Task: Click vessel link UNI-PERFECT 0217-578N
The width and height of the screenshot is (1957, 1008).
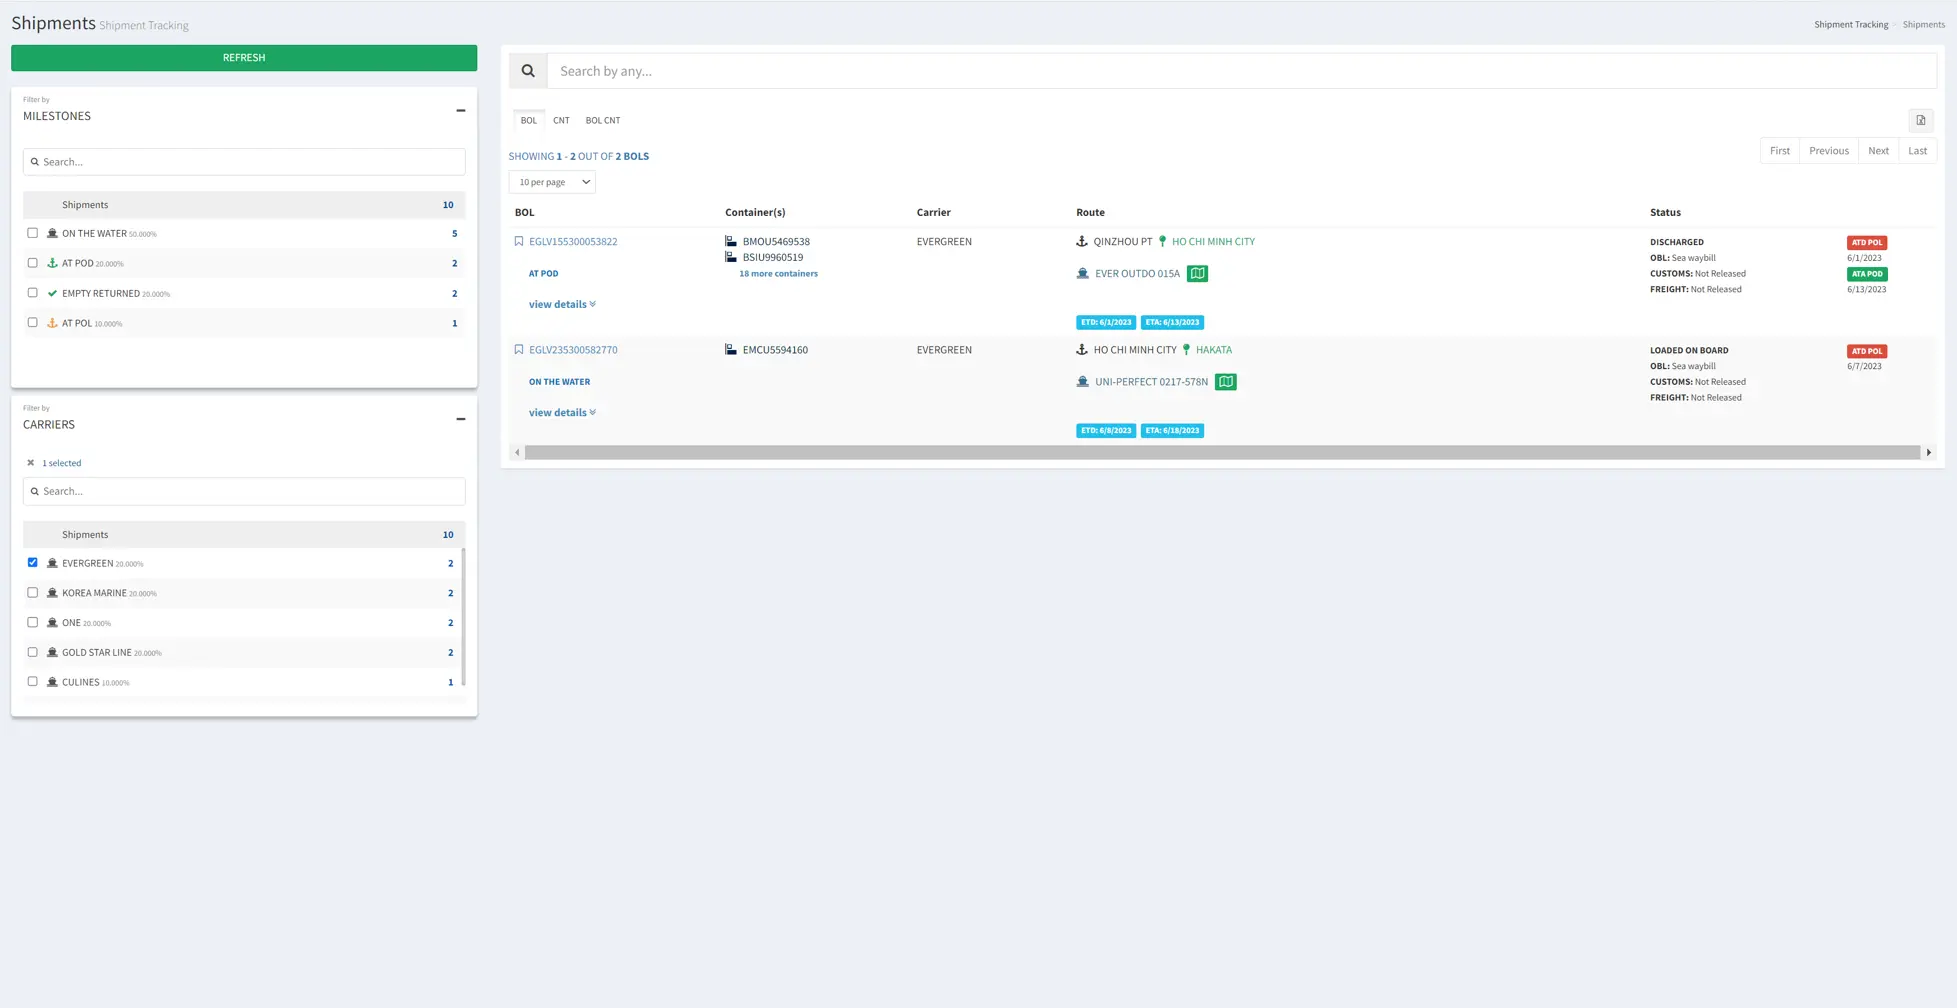Action: pos(1151,382)
